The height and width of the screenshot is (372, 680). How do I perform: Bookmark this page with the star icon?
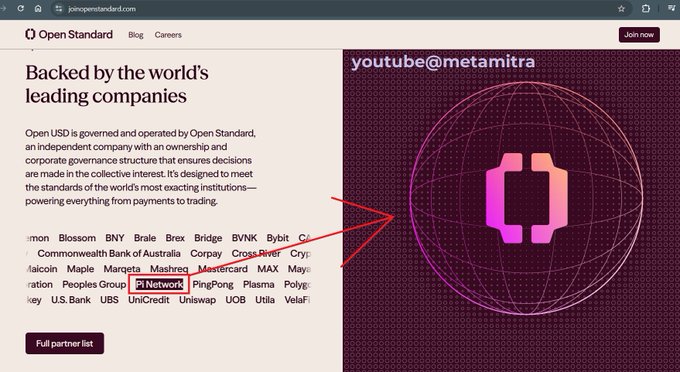point(621,9)
